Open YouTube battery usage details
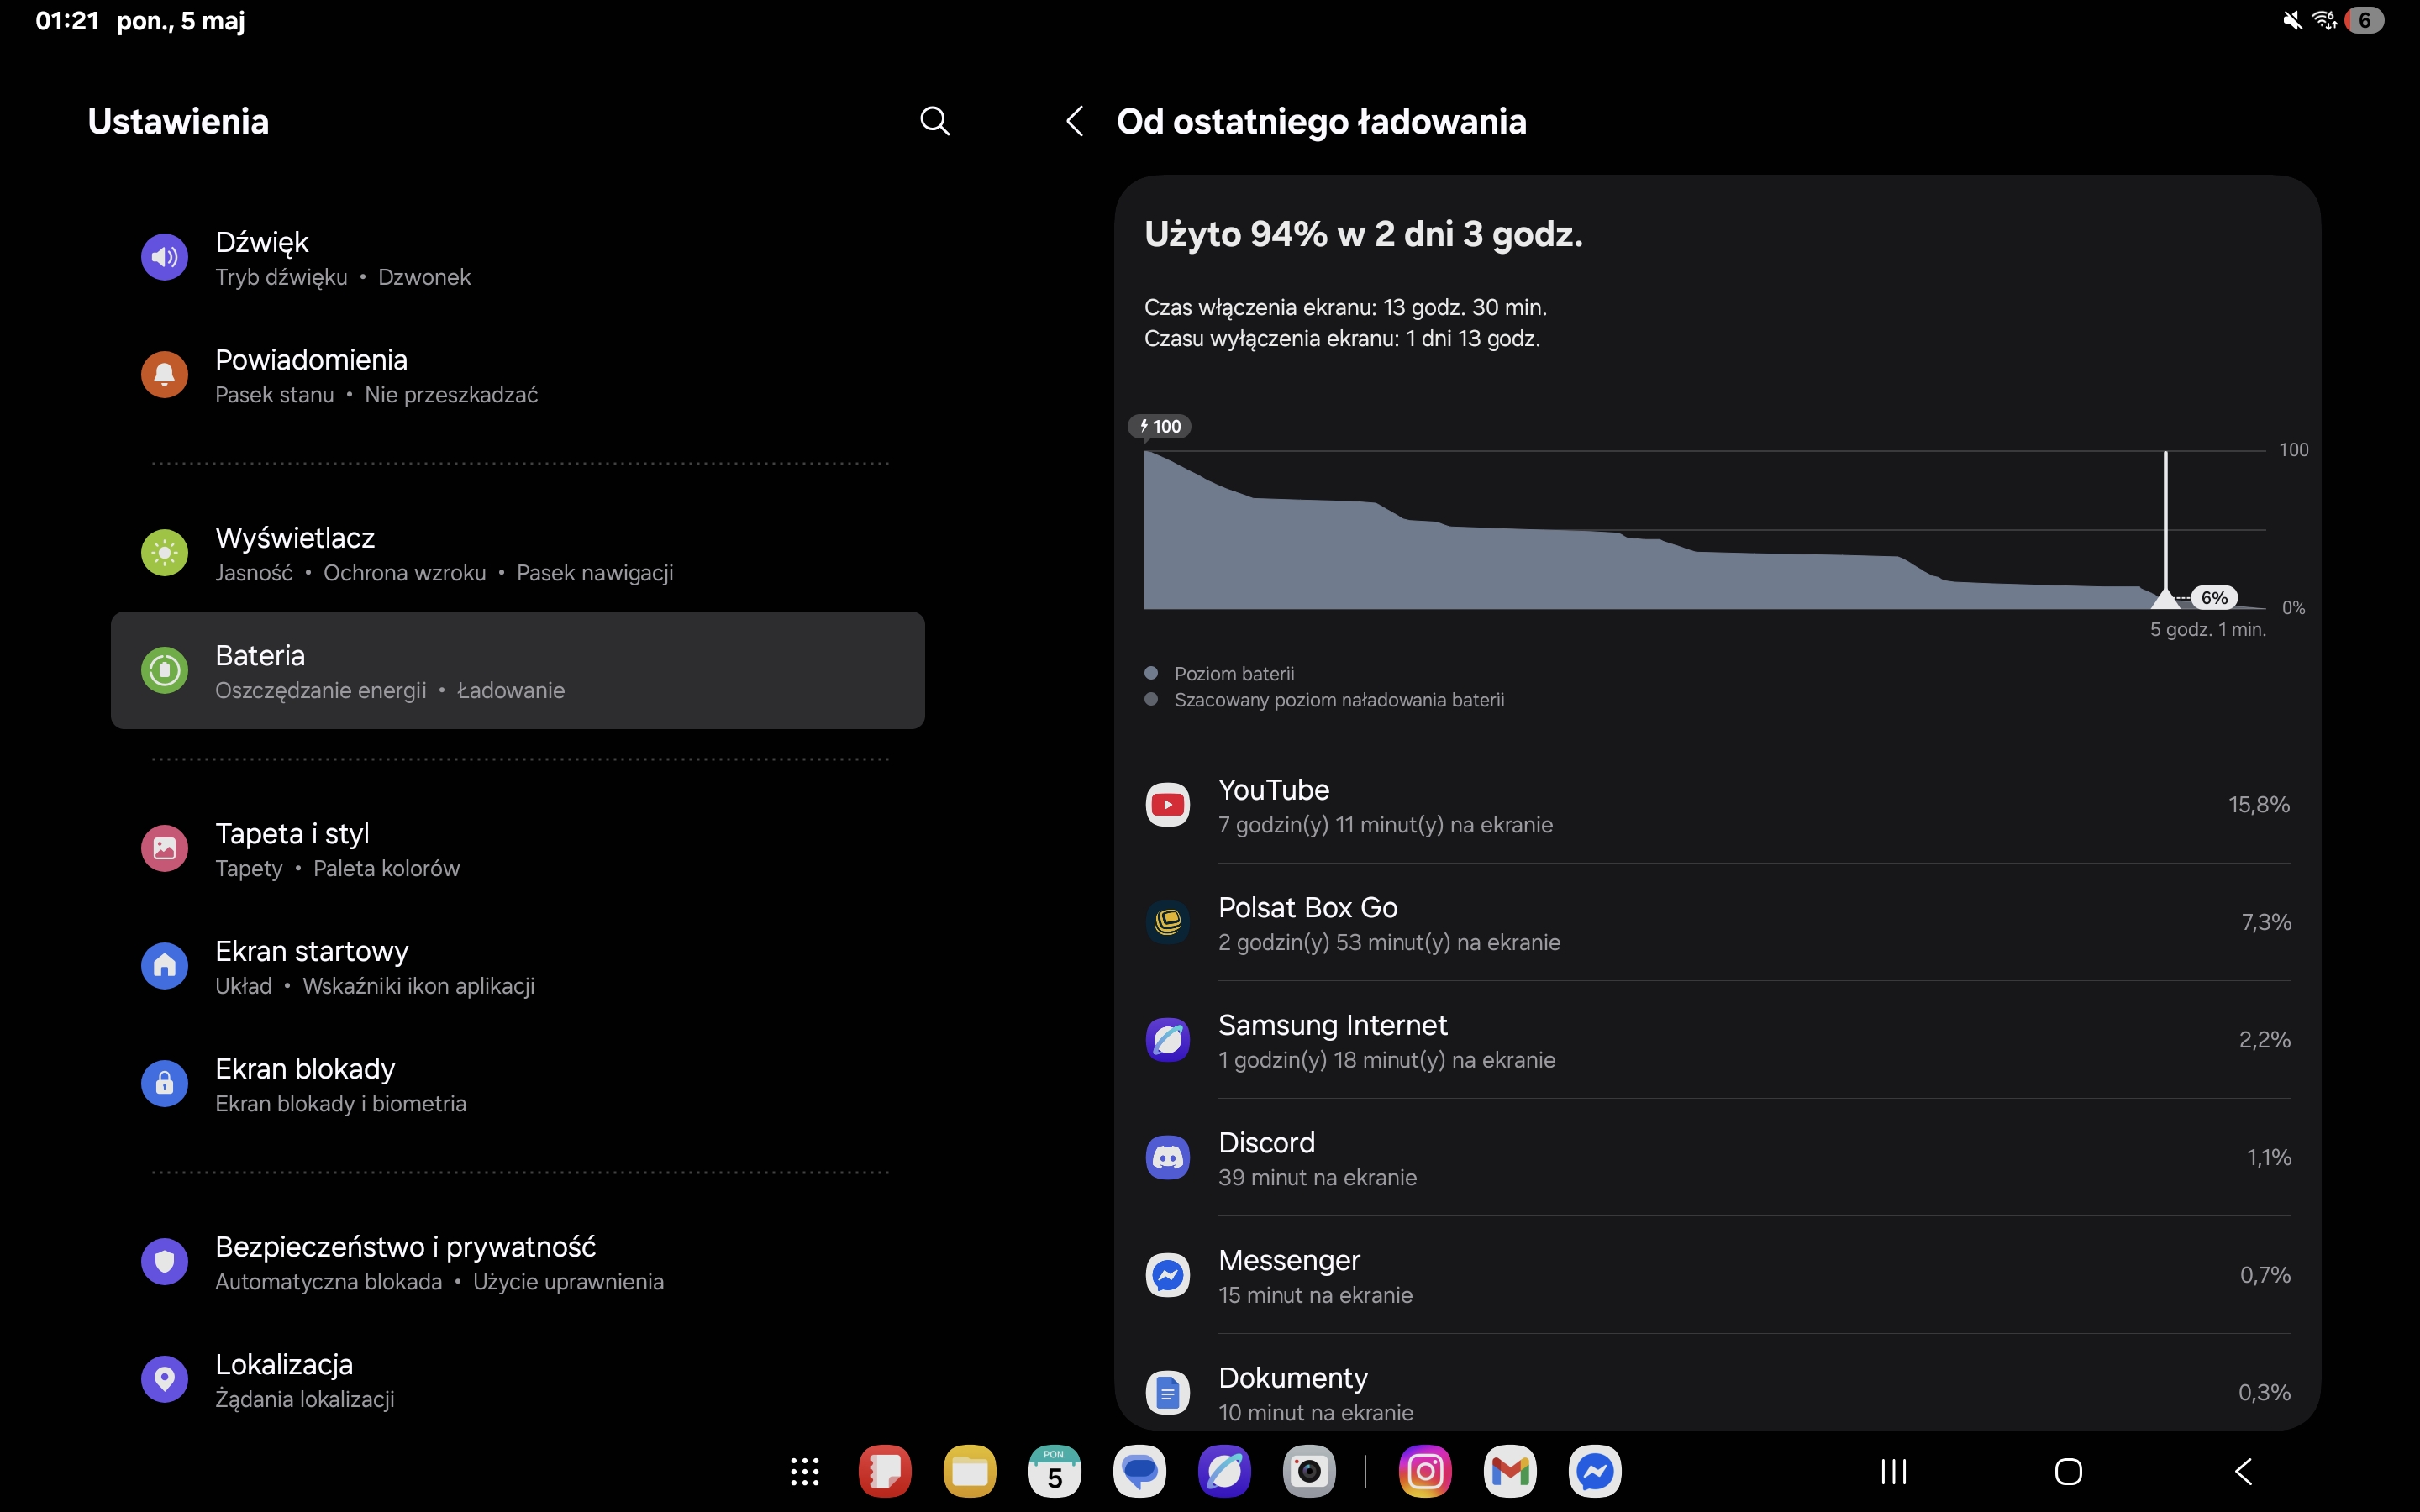 1717,805
